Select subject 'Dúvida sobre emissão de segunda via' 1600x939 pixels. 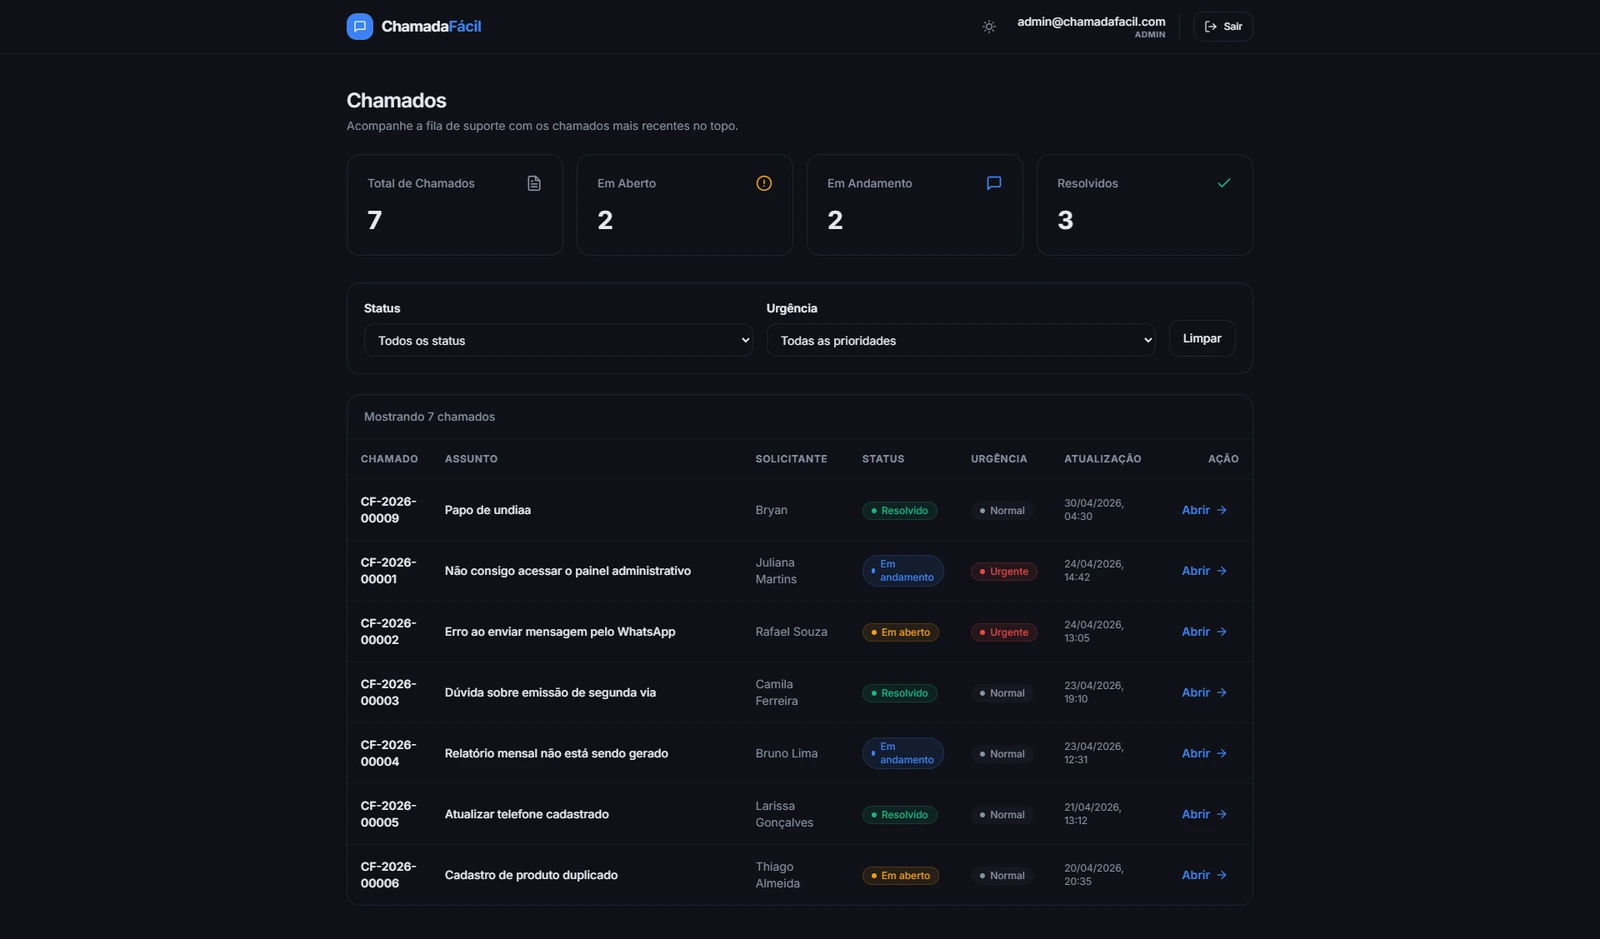pyautogui.click(x=550, y=693)
